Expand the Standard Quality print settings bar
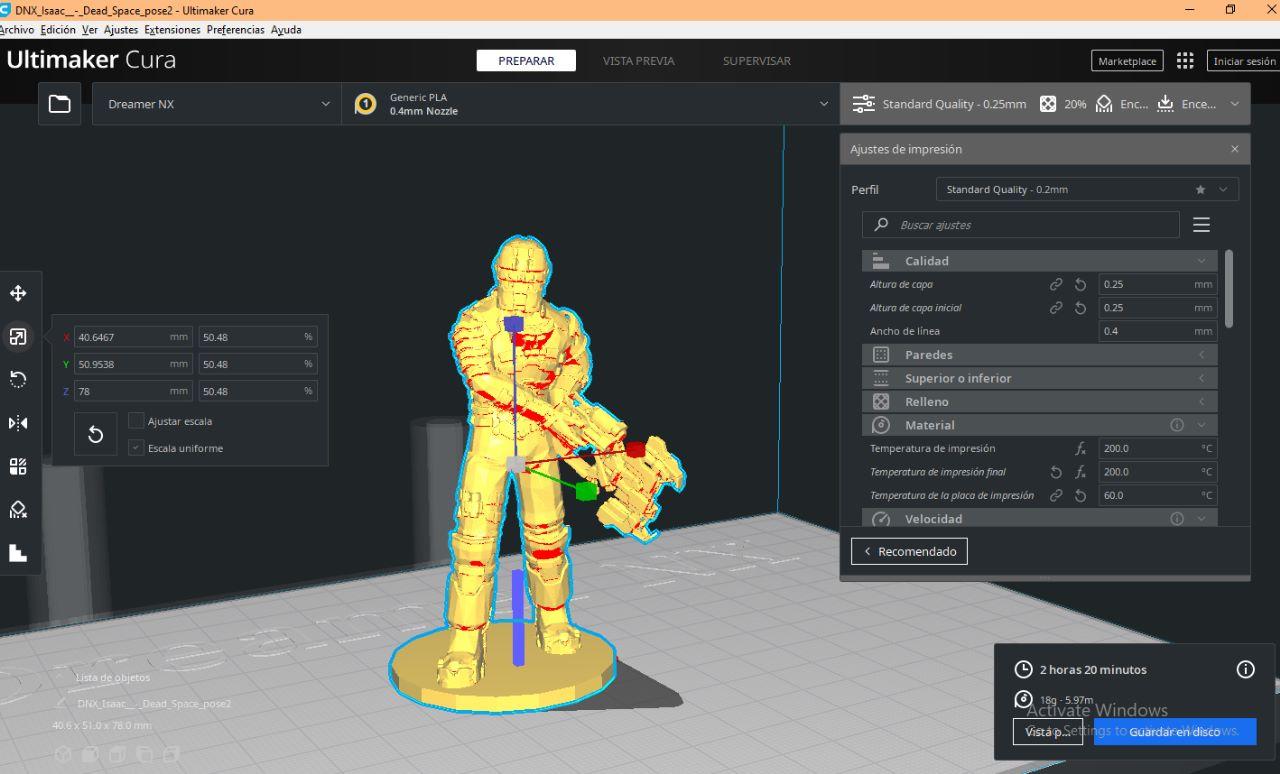The image size is (1280, 774). pyautogui.click(x=1045, y=104)
